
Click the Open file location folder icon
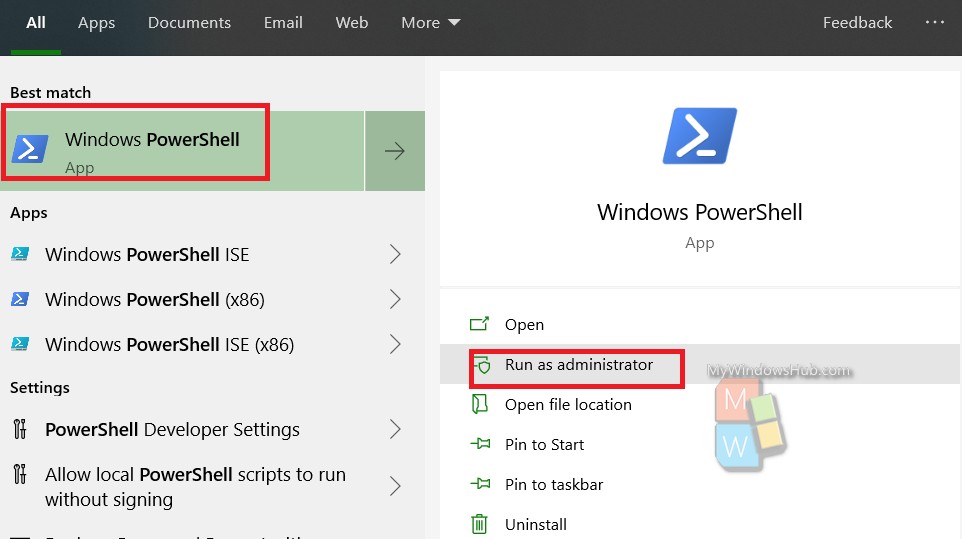point(479,404)
